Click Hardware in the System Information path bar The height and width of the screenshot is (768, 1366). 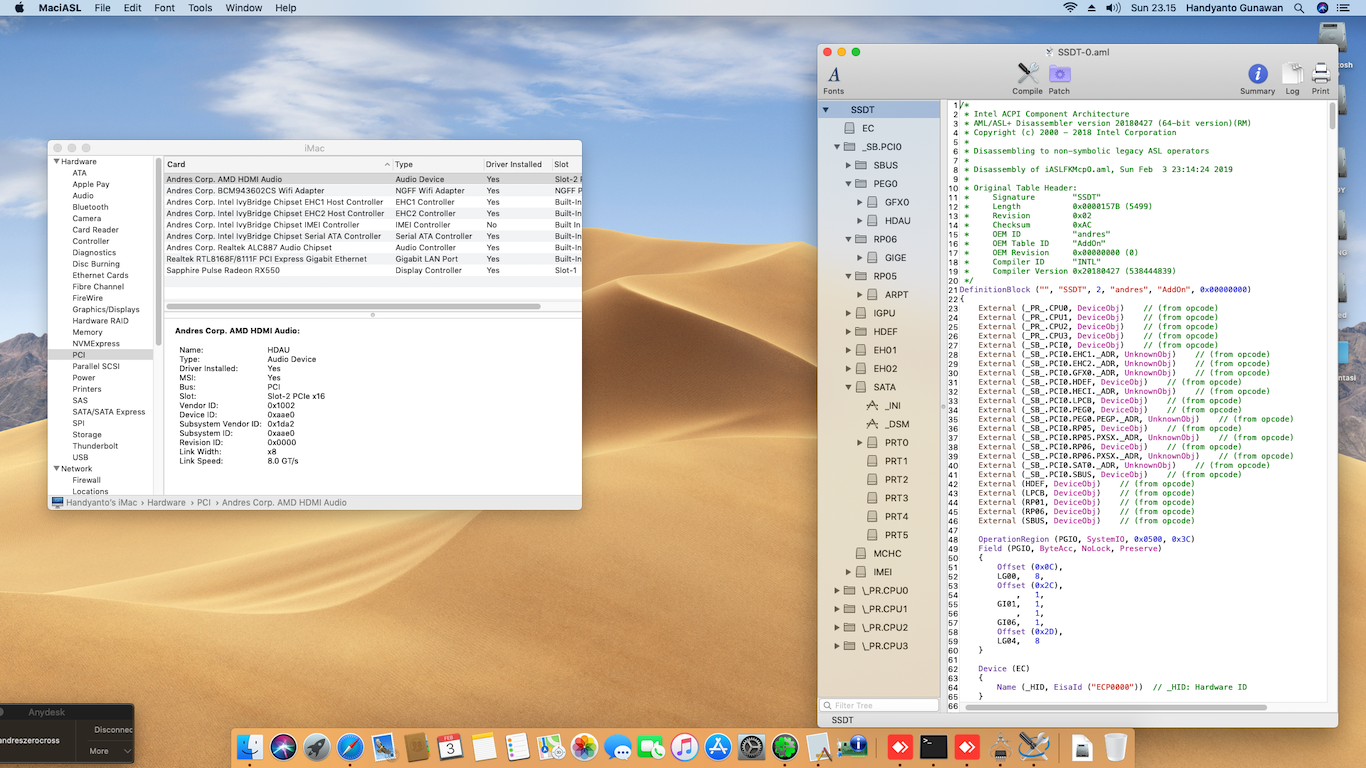[x=167, y=502]
